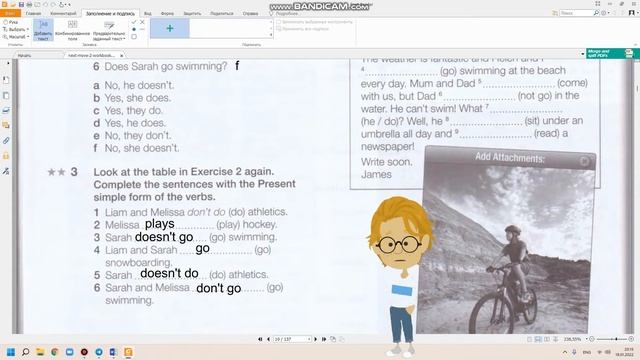Open Predefined Text dropdown

[109, 30]
